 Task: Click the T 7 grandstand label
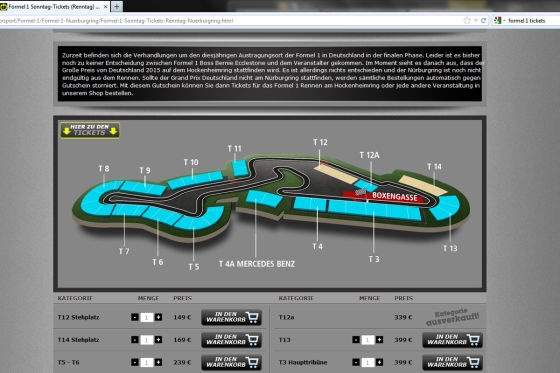click(124, 252)
